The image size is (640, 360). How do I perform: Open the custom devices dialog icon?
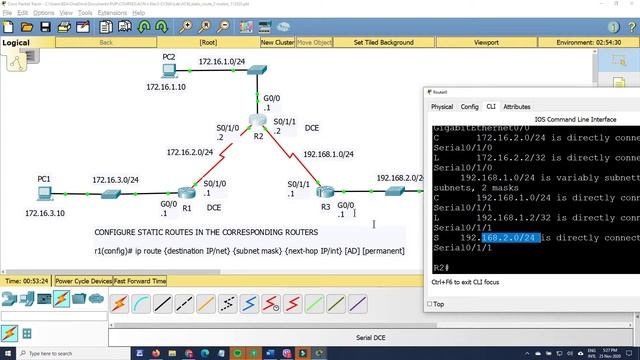pos(264,27)
